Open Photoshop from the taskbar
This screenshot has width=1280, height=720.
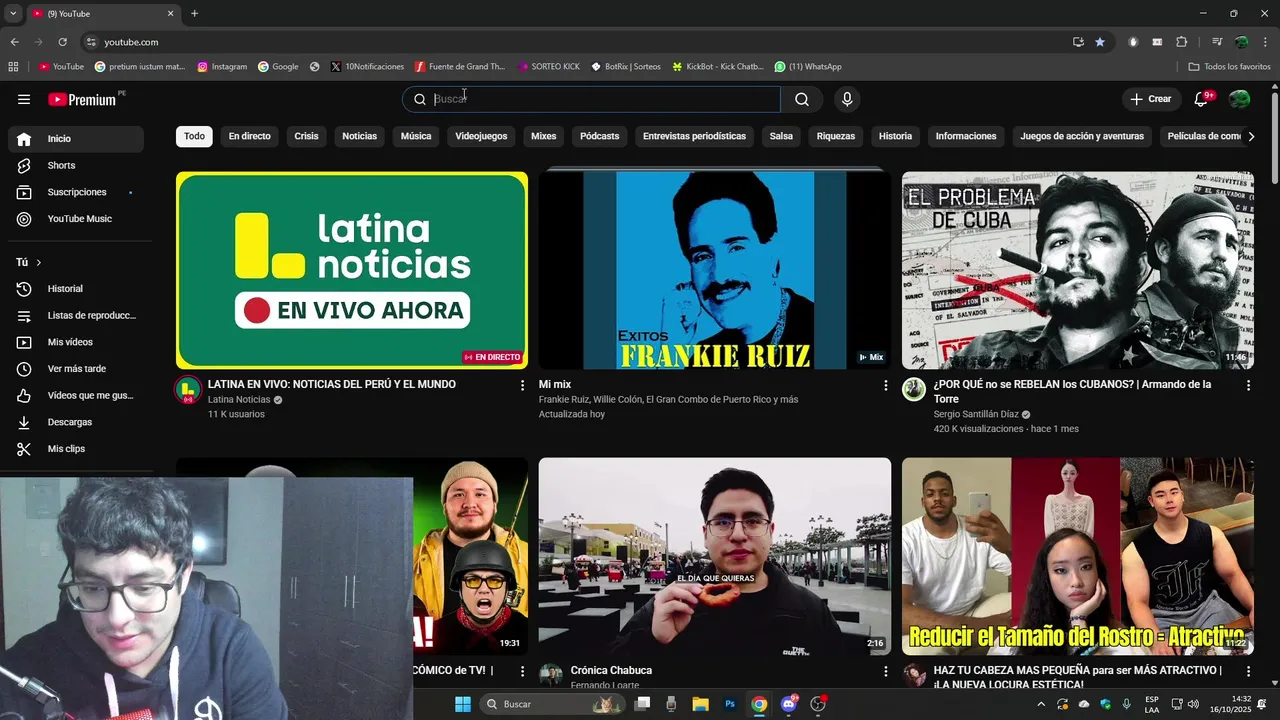click(x=730, y=704)
